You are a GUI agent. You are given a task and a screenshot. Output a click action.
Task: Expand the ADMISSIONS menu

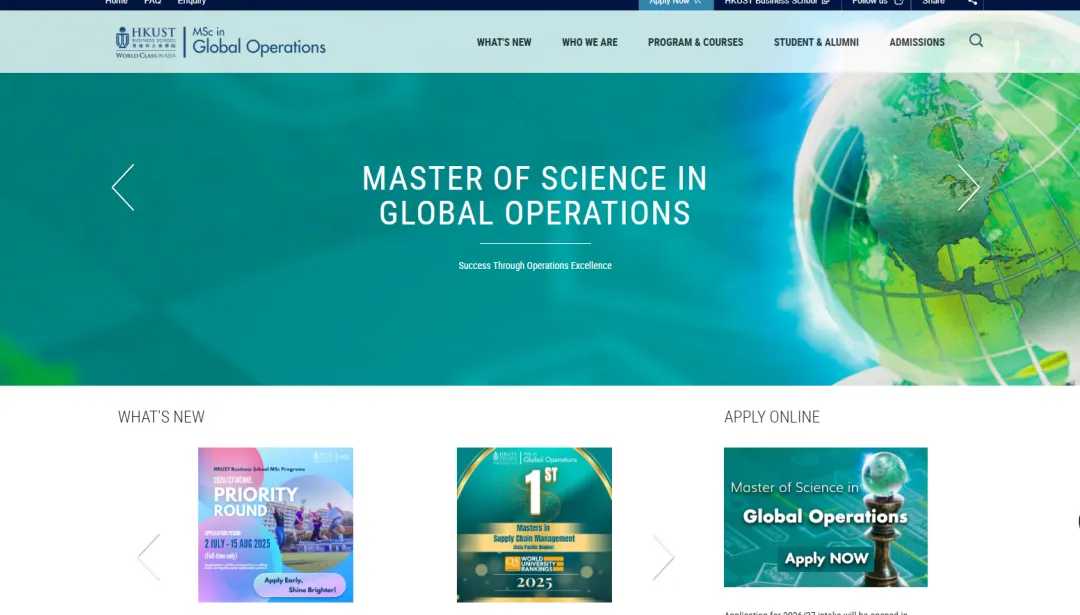tap(916, 42)
